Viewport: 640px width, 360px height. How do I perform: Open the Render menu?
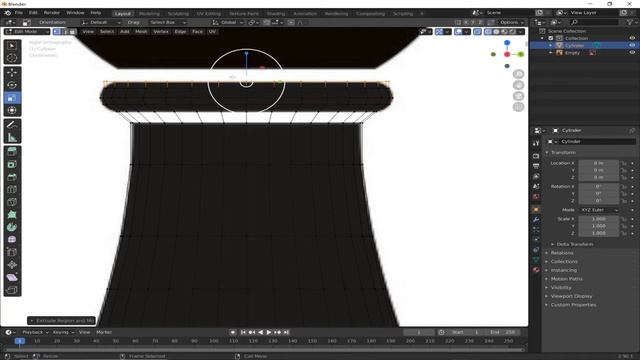coord(52,13)
